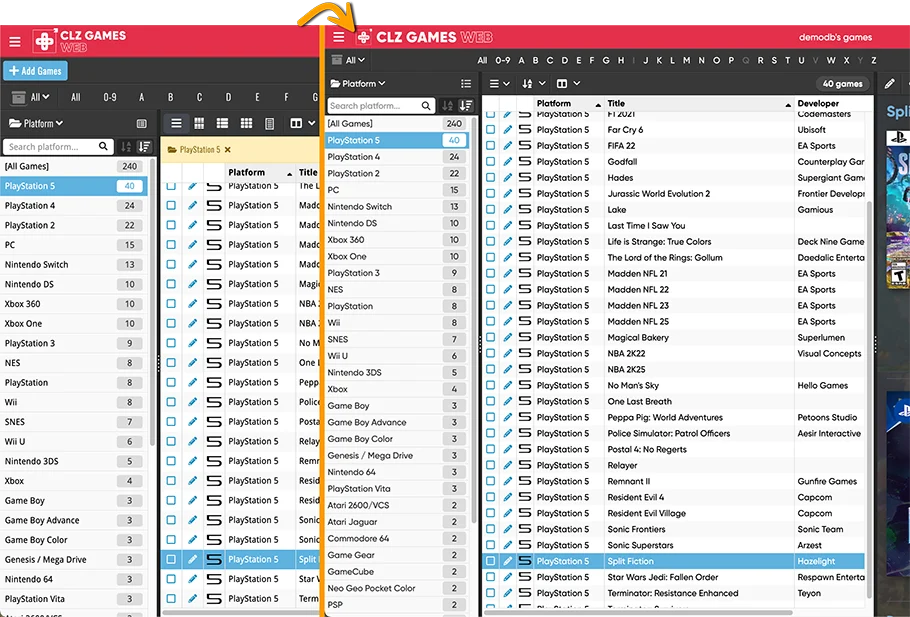Viewport: 910px width, 617px height.
Task: Click the pencil in the left panel 'Star' row
Action: click(193, 579)
